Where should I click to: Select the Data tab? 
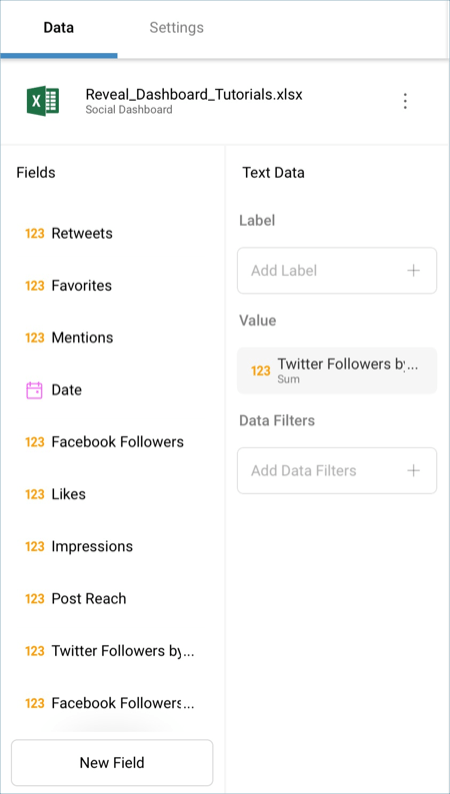59,27
